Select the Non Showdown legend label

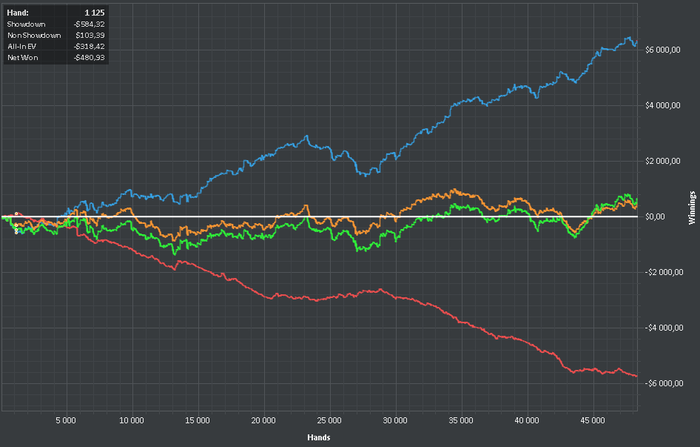click(34, 35)
